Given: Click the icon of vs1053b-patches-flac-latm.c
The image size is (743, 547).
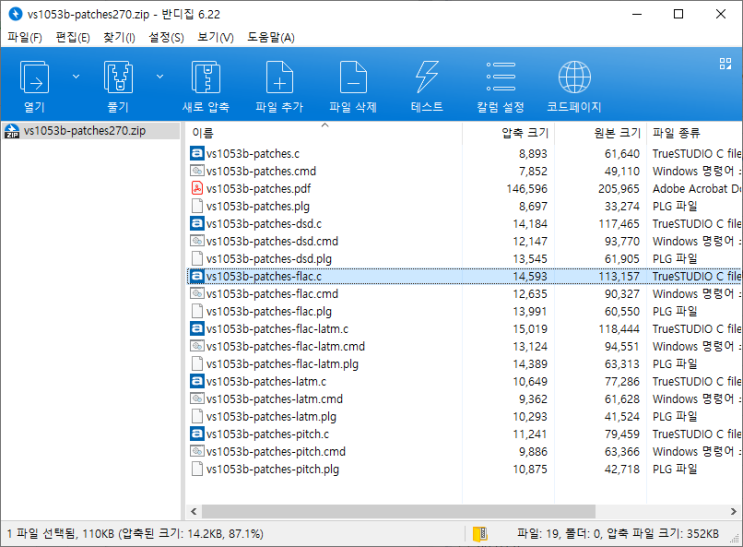Looking at the screenshot, I should 197,328.
